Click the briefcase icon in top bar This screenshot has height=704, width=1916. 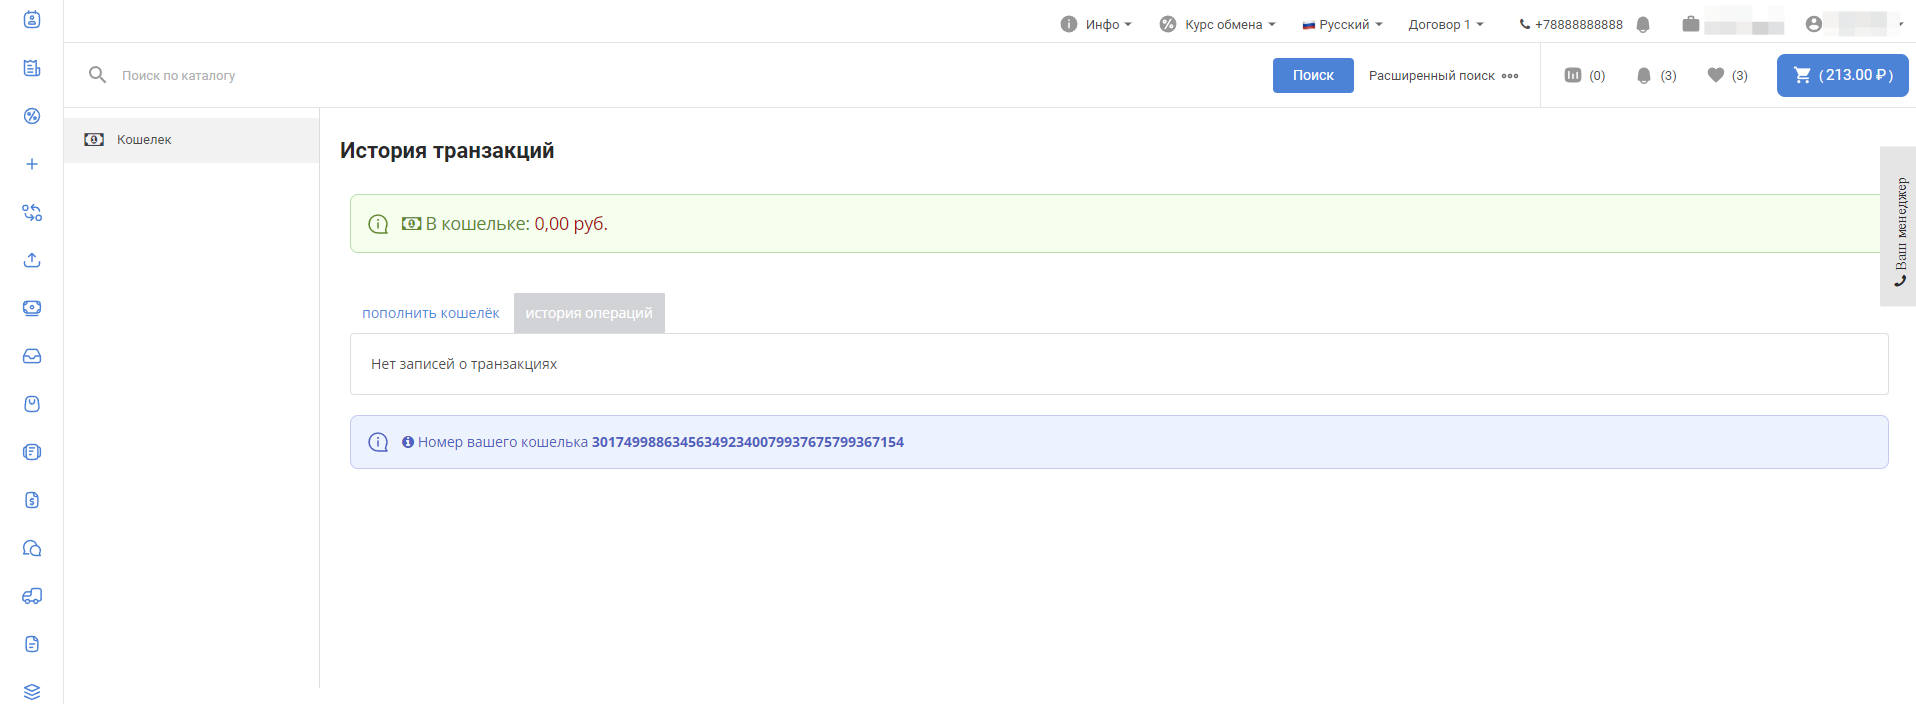1690,24
